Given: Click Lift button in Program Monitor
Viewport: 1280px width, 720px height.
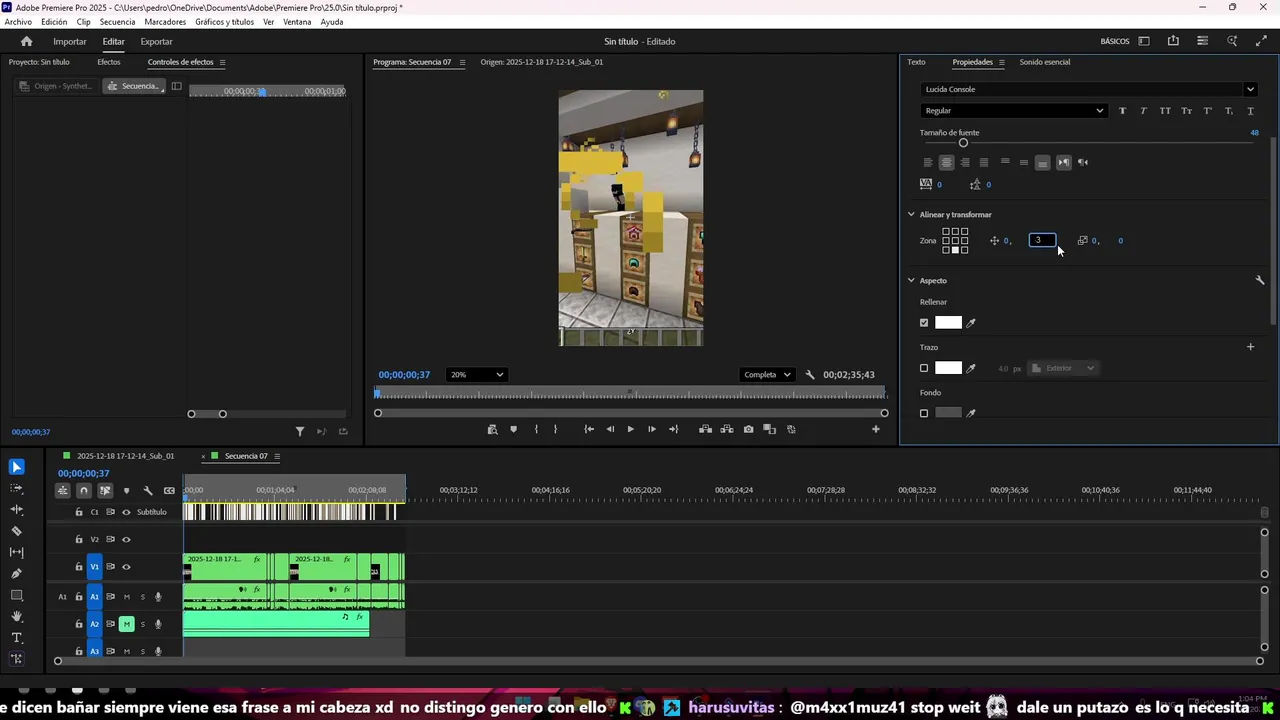Looking at the screenshot, I should [x=705, y=429].
